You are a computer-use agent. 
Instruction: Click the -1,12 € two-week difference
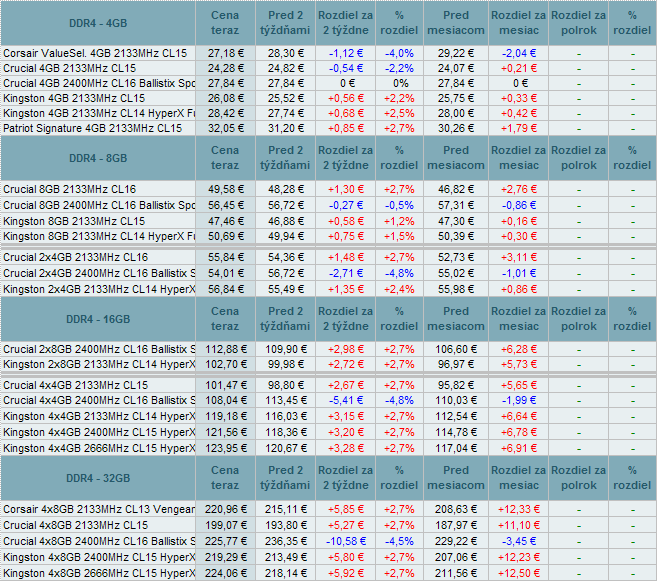(x=346, y=53)
